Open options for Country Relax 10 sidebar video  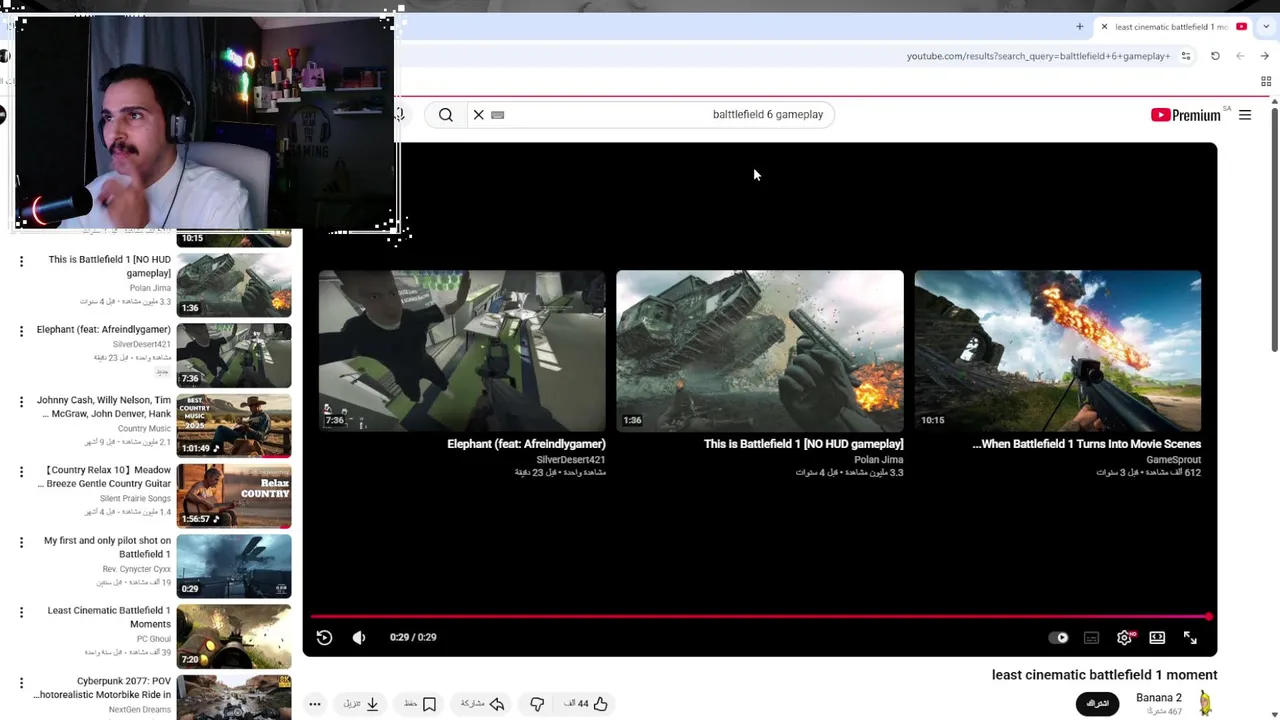click(21, 471)
